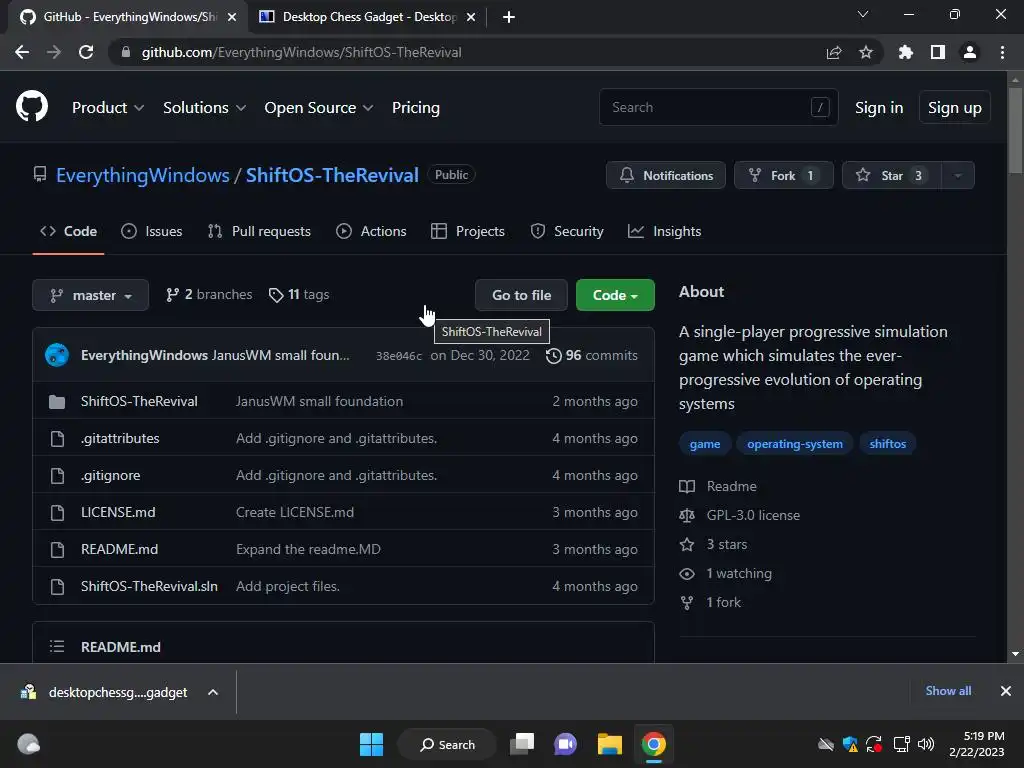Click the Notifications button

point(665,175)
